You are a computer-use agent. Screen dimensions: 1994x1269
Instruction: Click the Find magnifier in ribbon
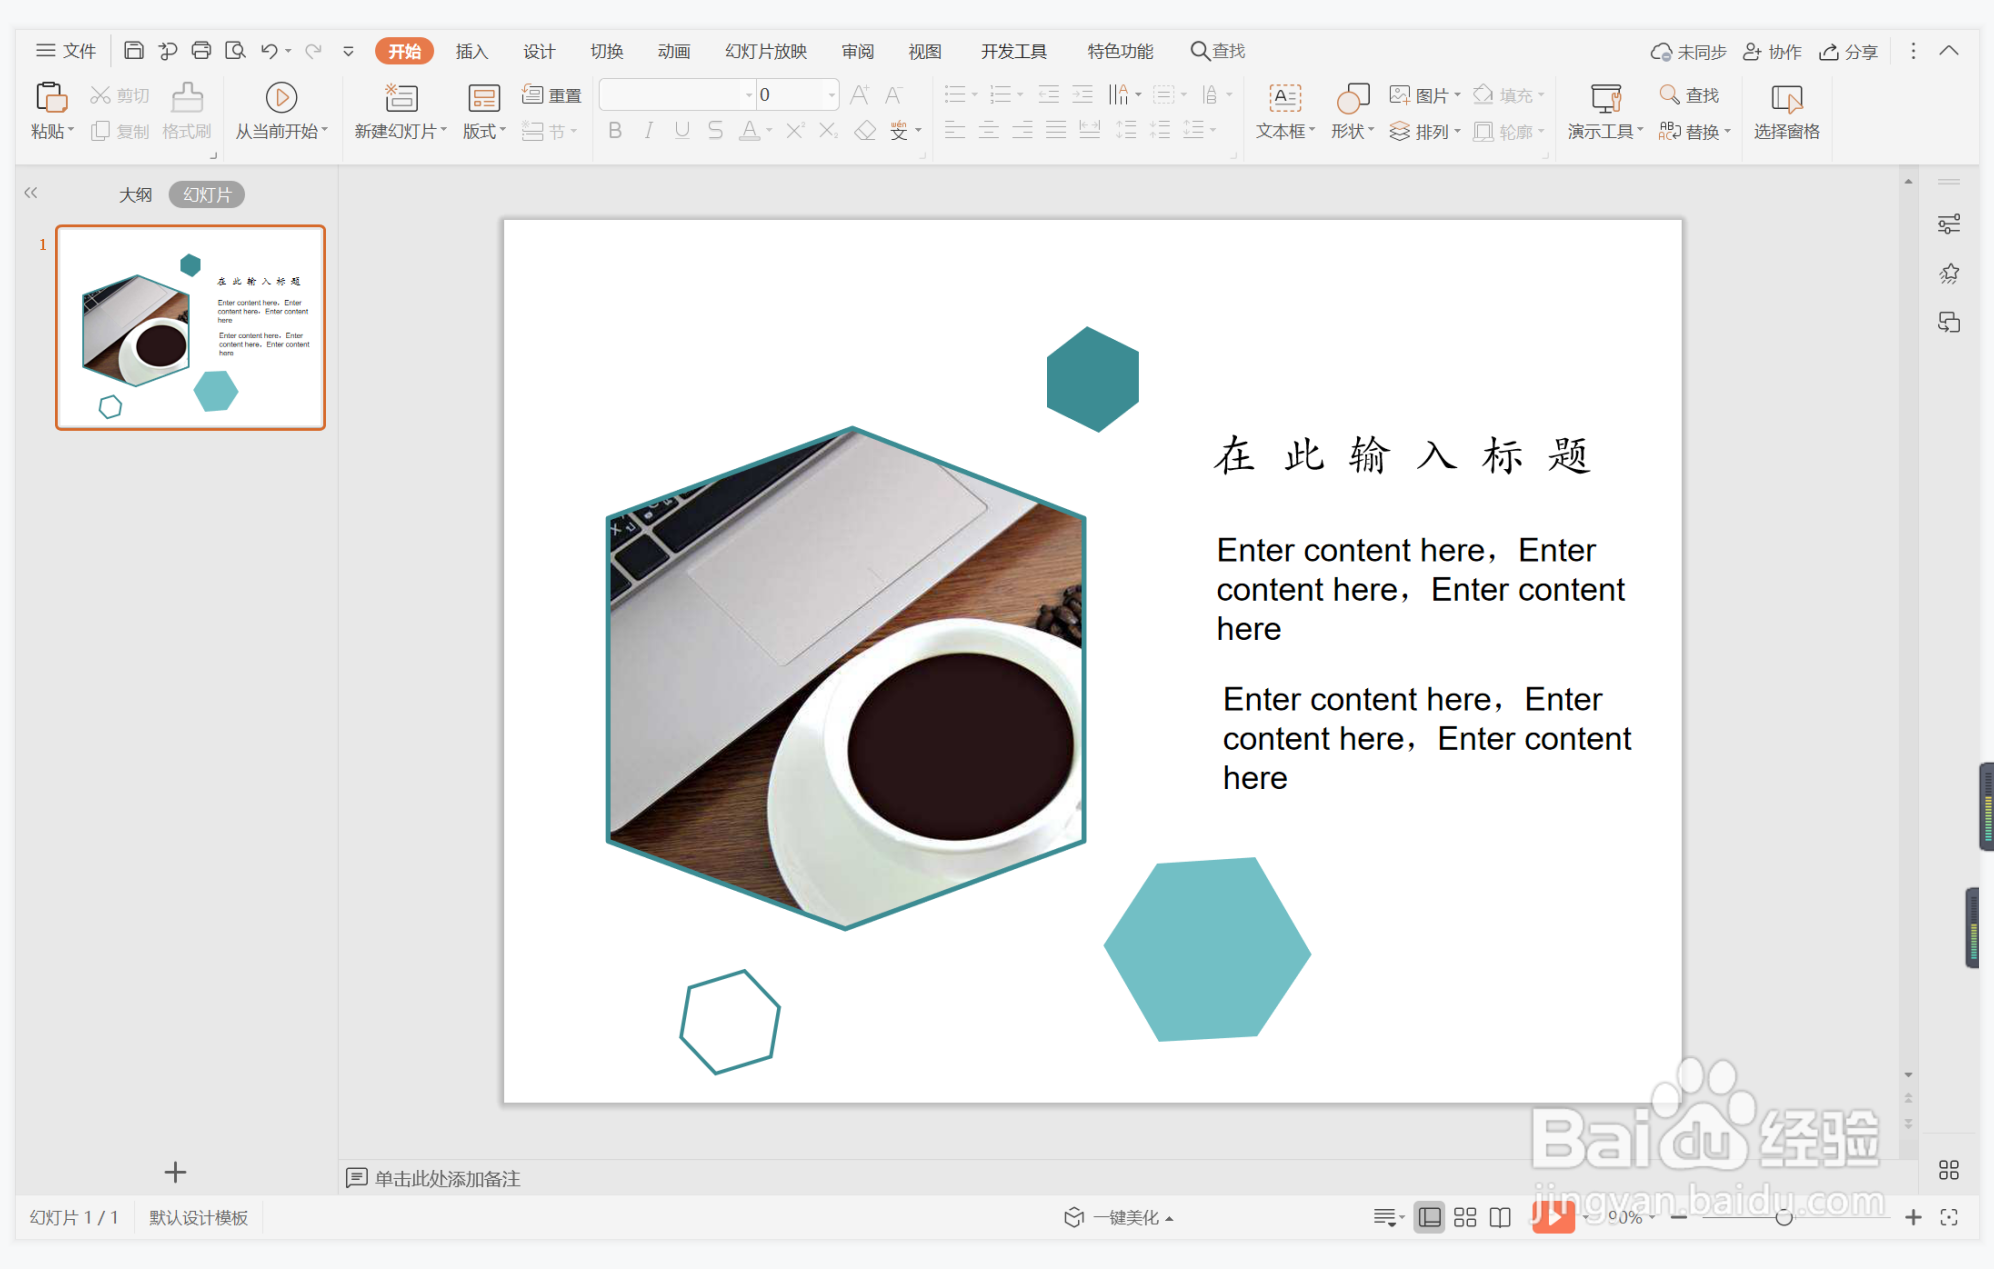[1689, 95]
